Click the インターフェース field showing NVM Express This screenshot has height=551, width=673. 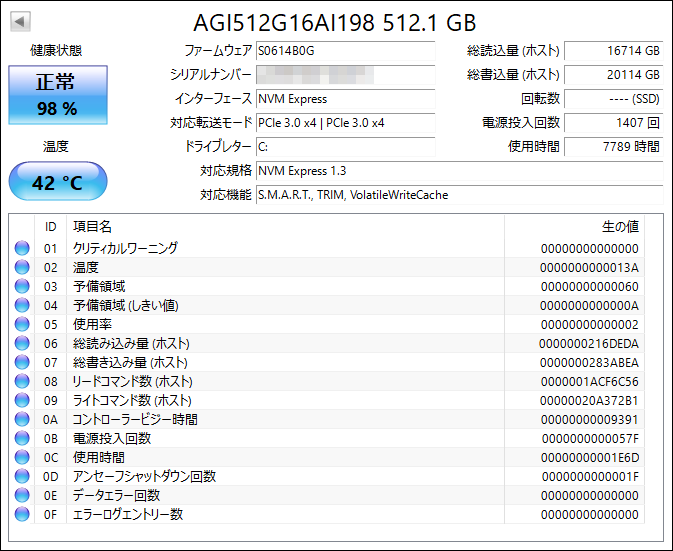(x=345, y=99)
